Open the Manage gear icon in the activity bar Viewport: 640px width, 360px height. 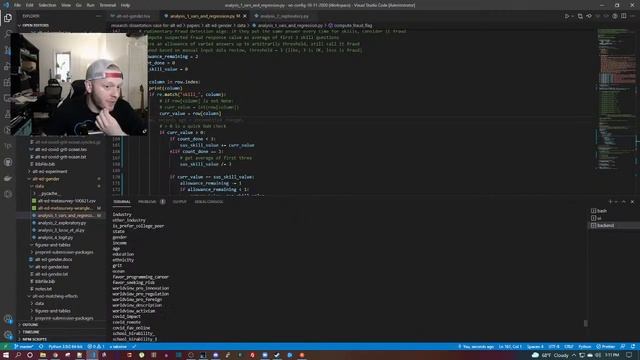pos(8,335)
